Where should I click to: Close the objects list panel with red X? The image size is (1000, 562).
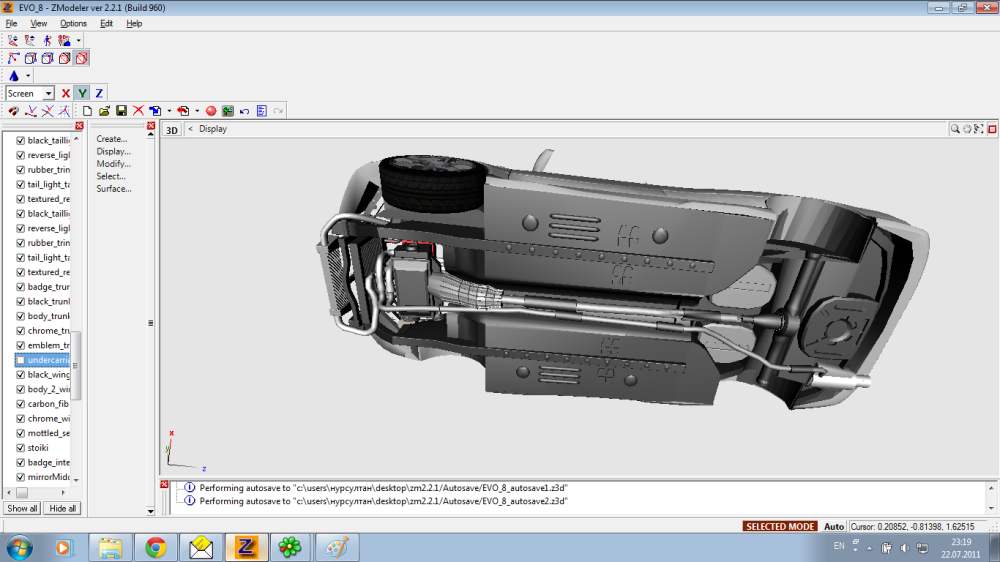pyautogui.click(x=79, y=126)
